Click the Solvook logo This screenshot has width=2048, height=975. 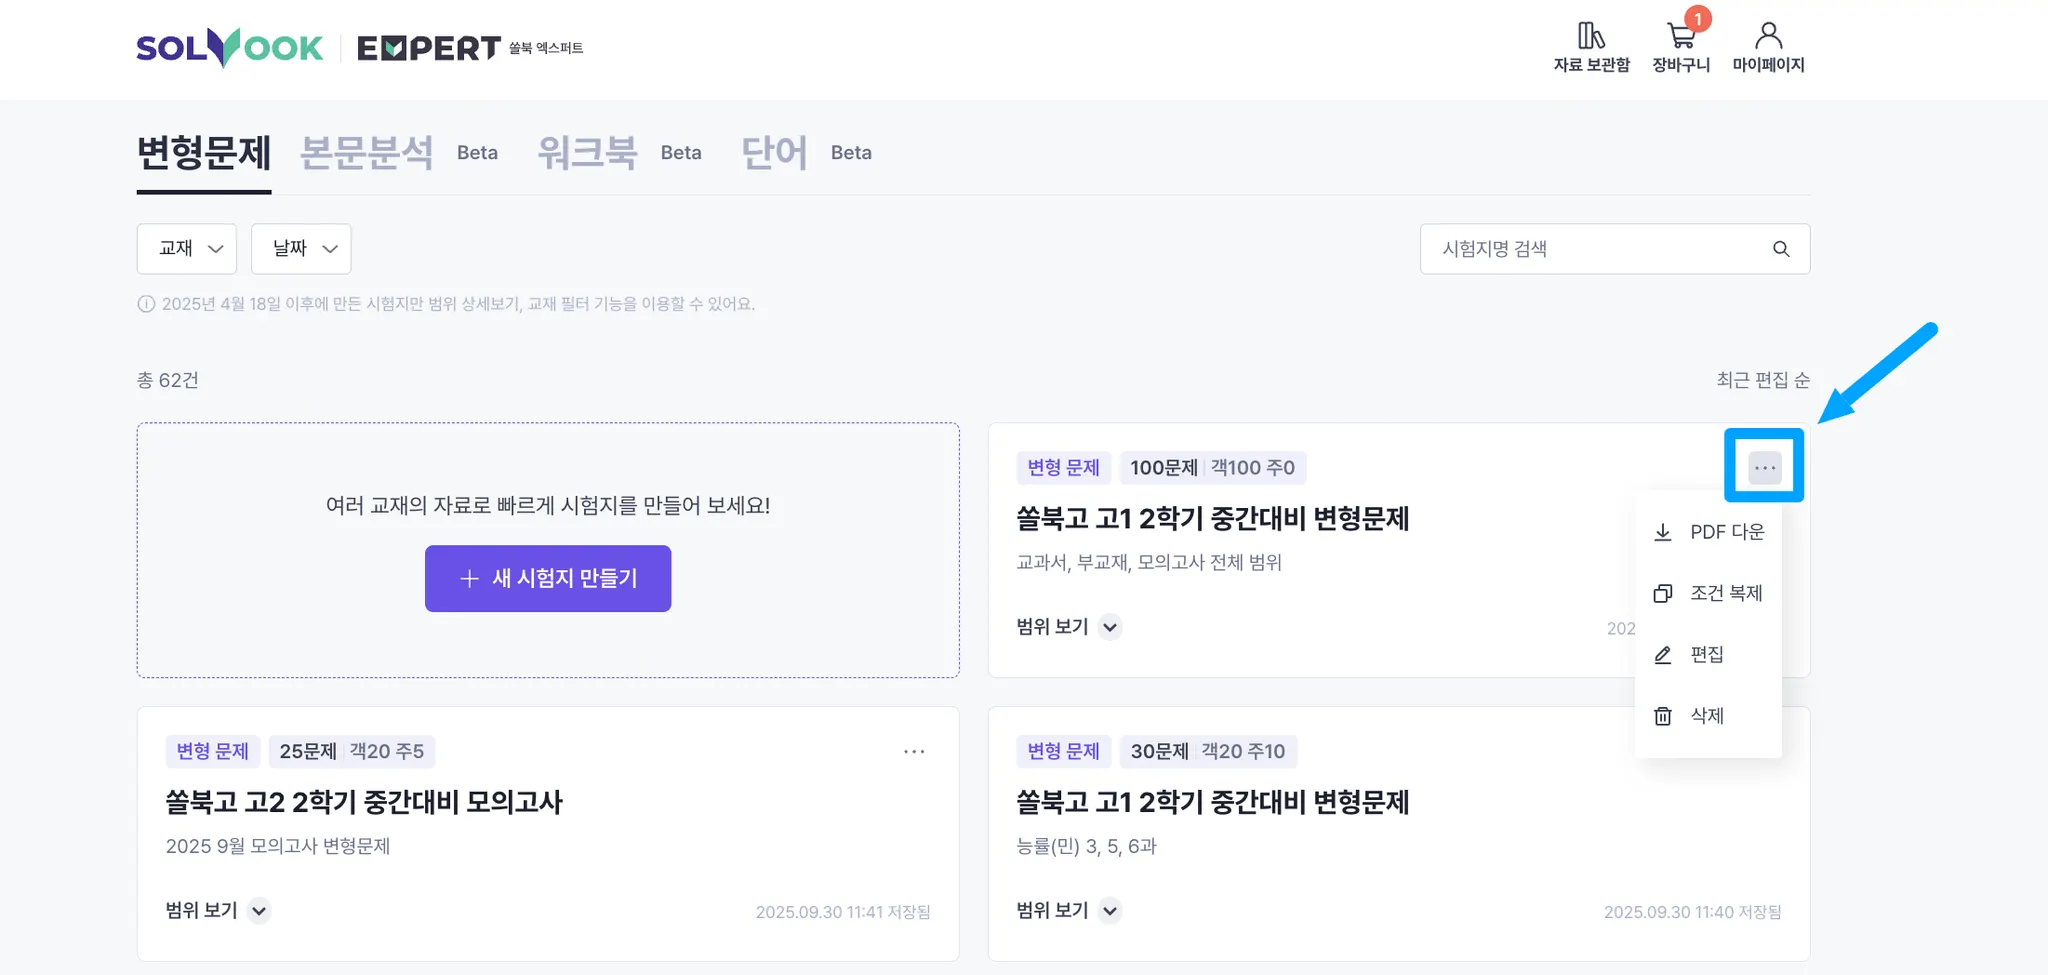coord(230,48)
